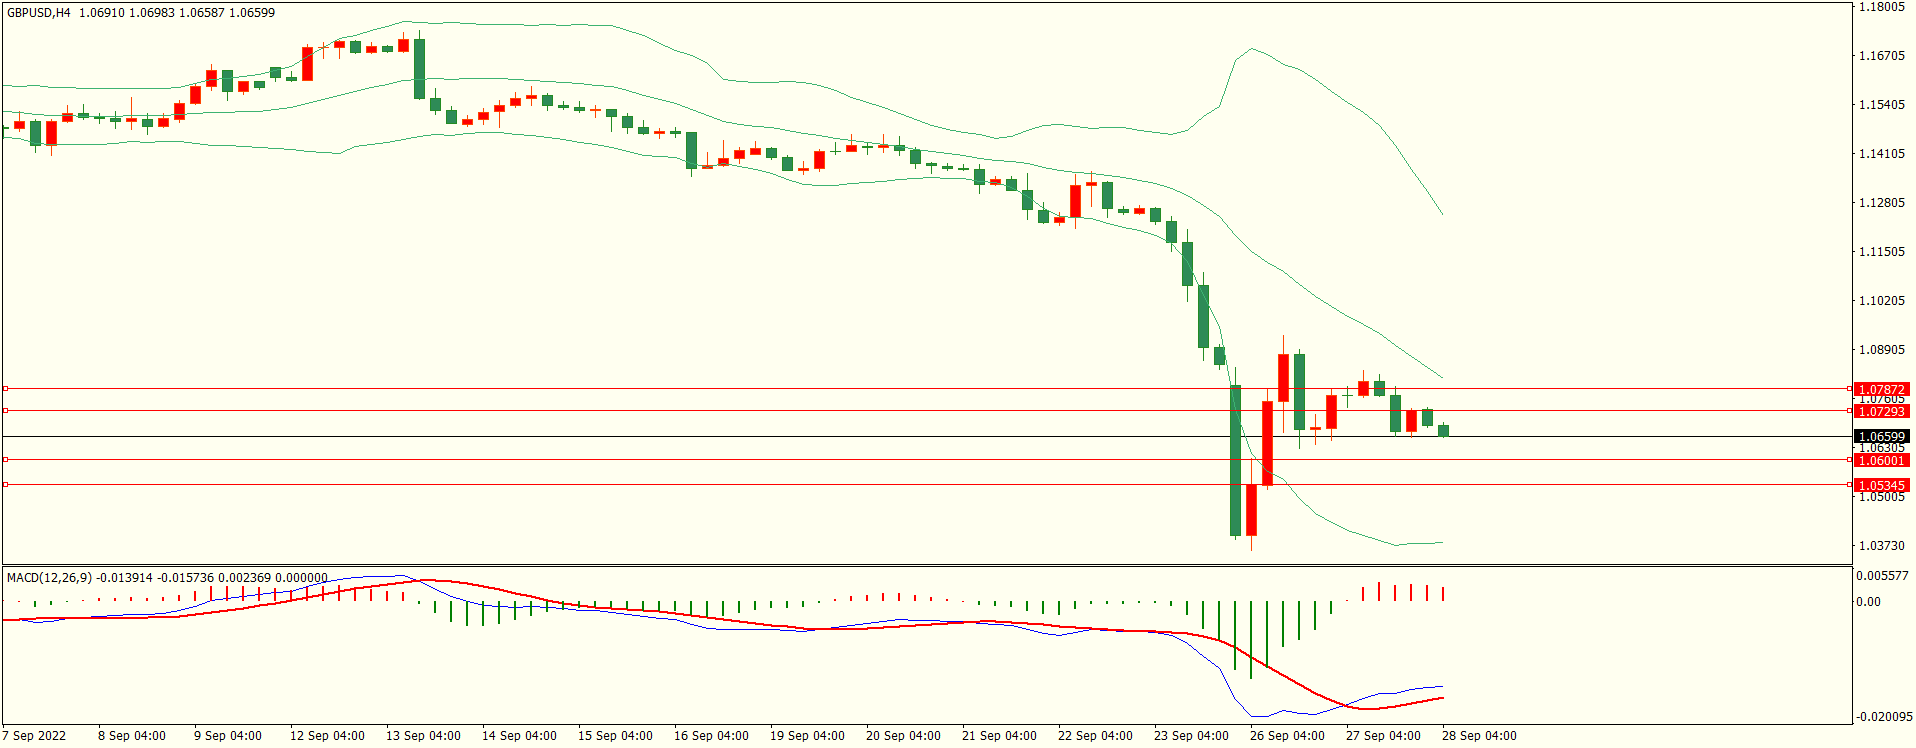Click the MACD(12,26,9) indicator label
The width and height of the screenshot is (1916, 748).
pos(49,577)
